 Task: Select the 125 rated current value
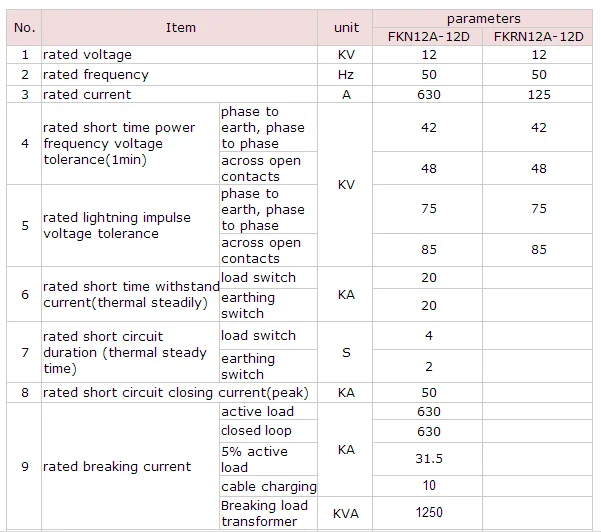tap(539, 95)
